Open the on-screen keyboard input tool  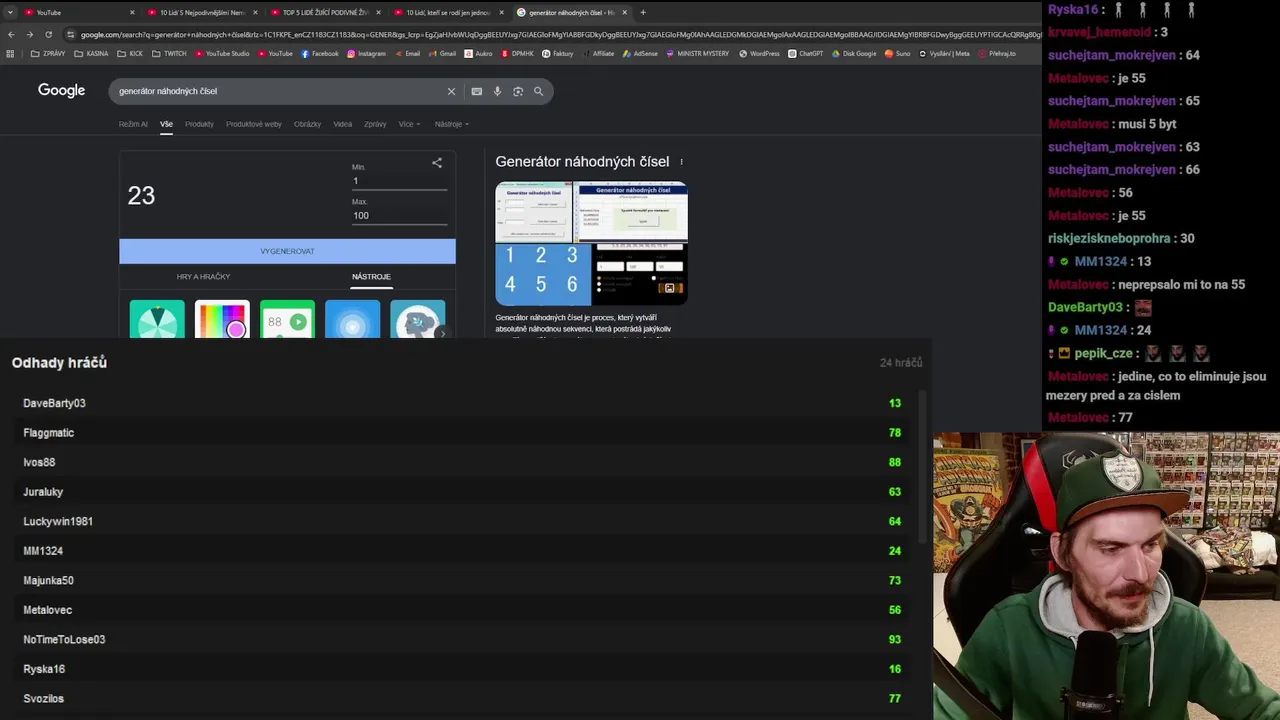pos(477,91)
